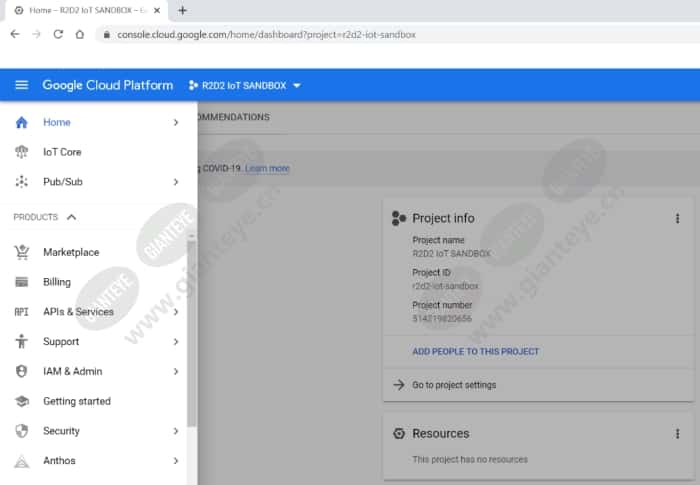The image size is (700, 485).
Task: Click the Security shield icon
Action: point(21,431)
